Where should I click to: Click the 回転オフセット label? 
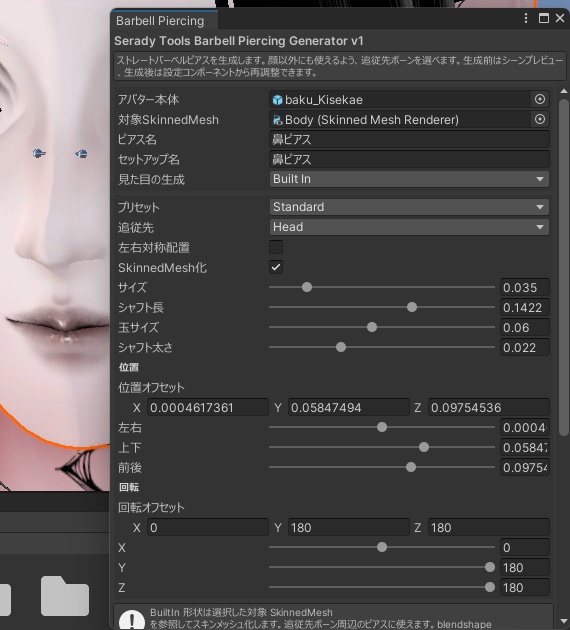pyautogui.click(x=151, y=507)
